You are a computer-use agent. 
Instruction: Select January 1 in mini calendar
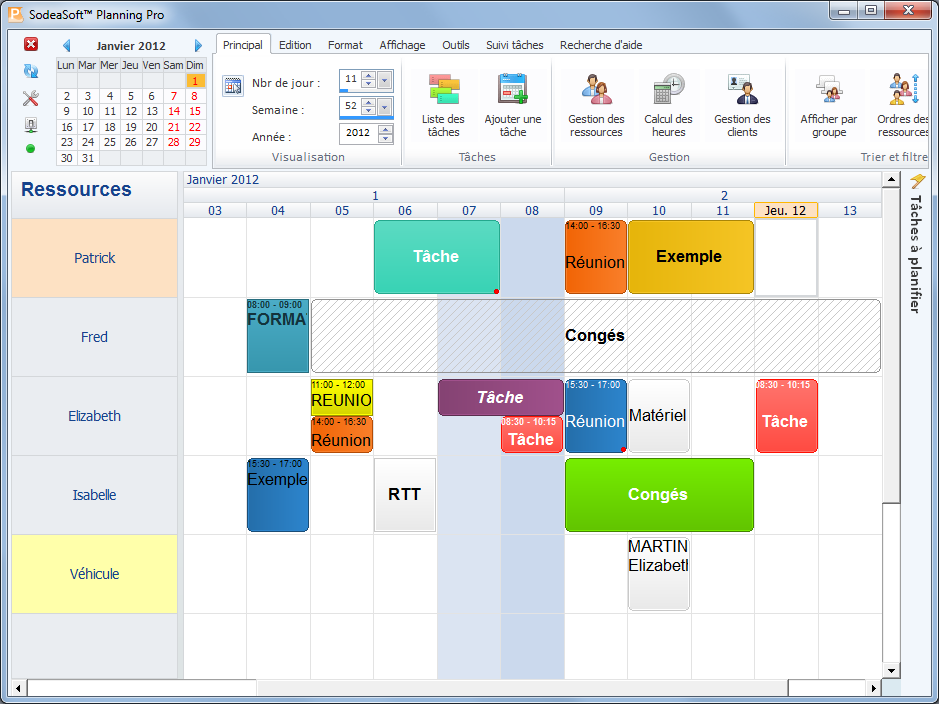click(195, 80)
